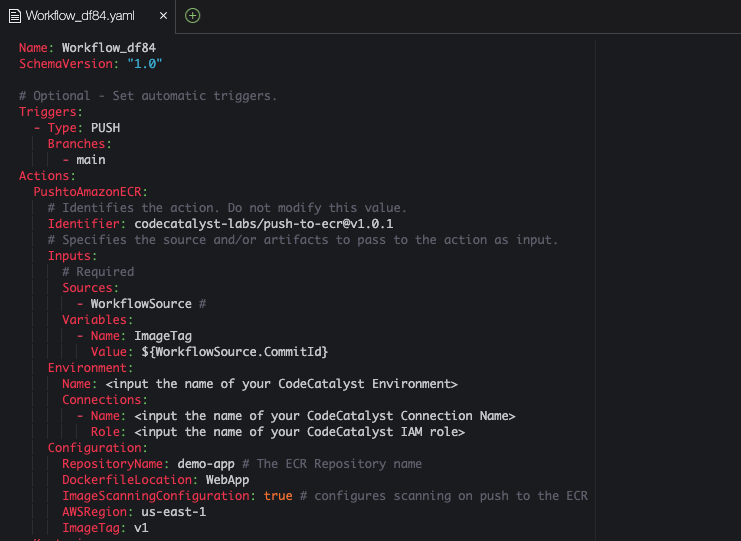741x541 pixels.
Task: Click the CodeCatalyst Environment name placeholder
Action: coord(281,384)
